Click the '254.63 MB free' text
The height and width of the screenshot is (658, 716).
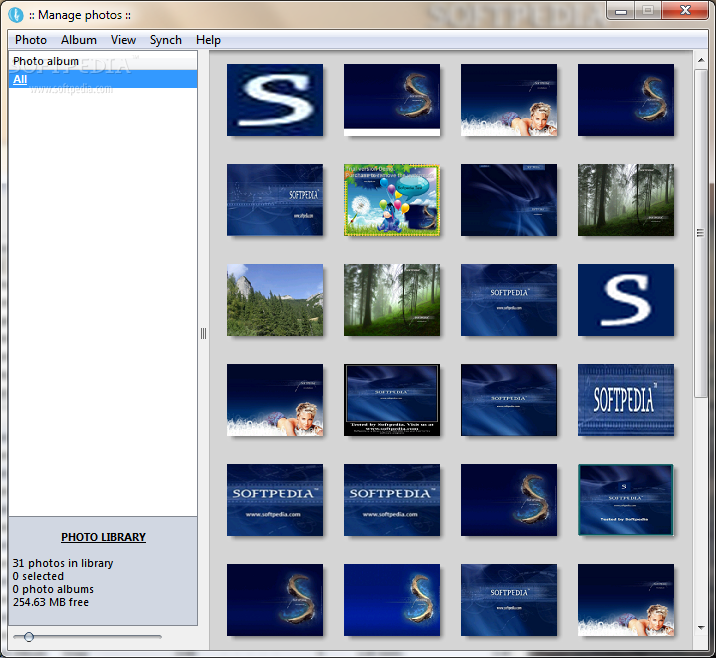[51, 602]
